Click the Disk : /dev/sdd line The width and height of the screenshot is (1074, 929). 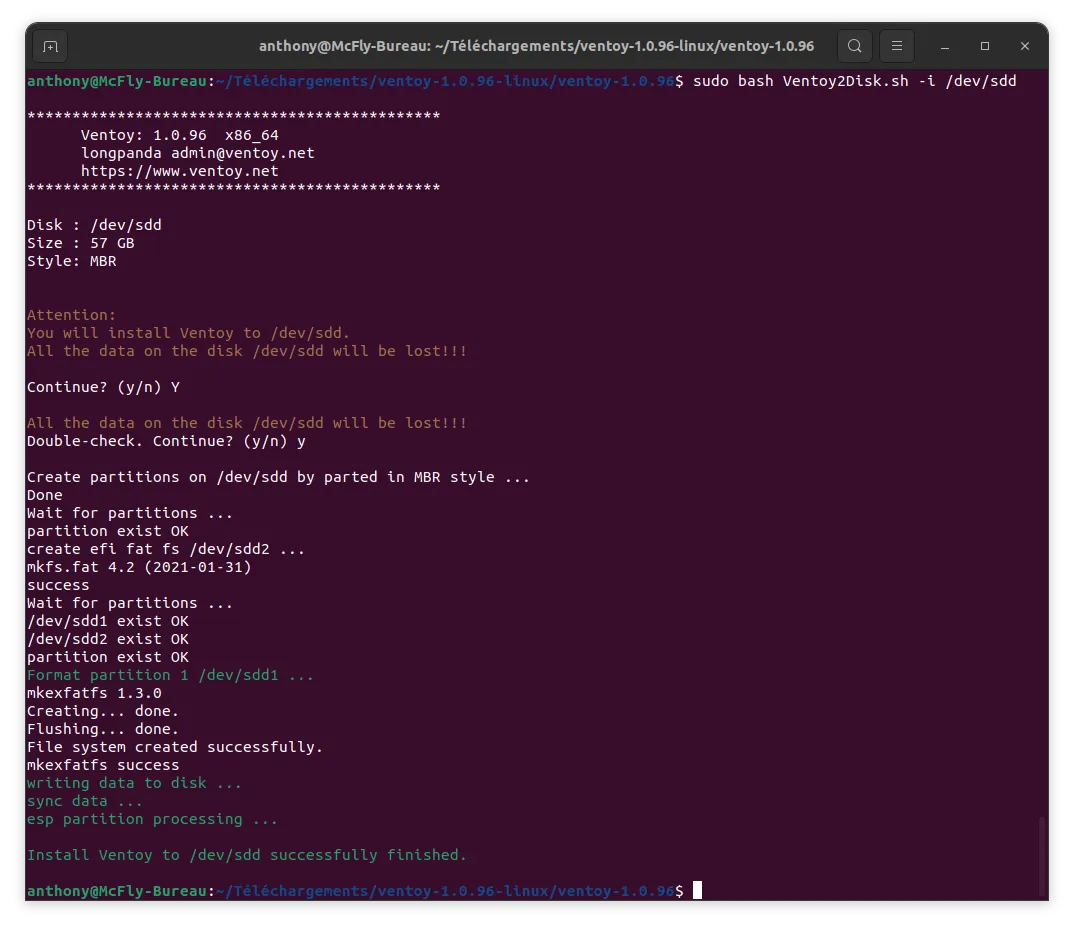tap(94, 224)
